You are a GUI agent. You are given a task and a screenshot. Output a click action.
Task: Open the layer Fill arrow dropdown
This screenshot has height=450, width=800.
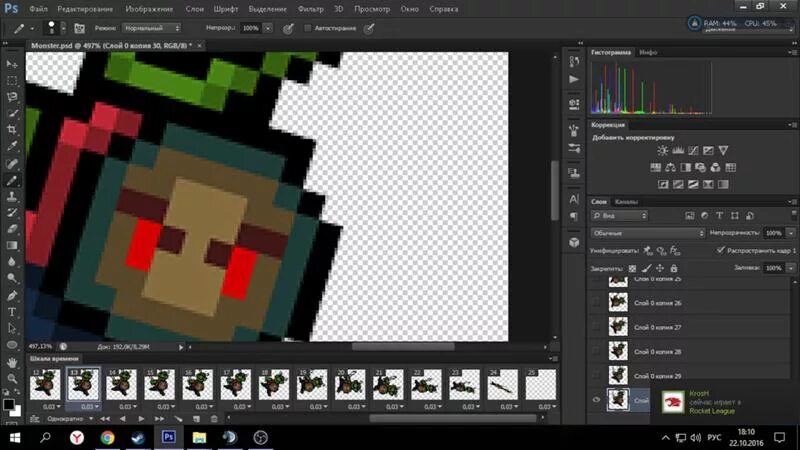click(x=791, y=268)
